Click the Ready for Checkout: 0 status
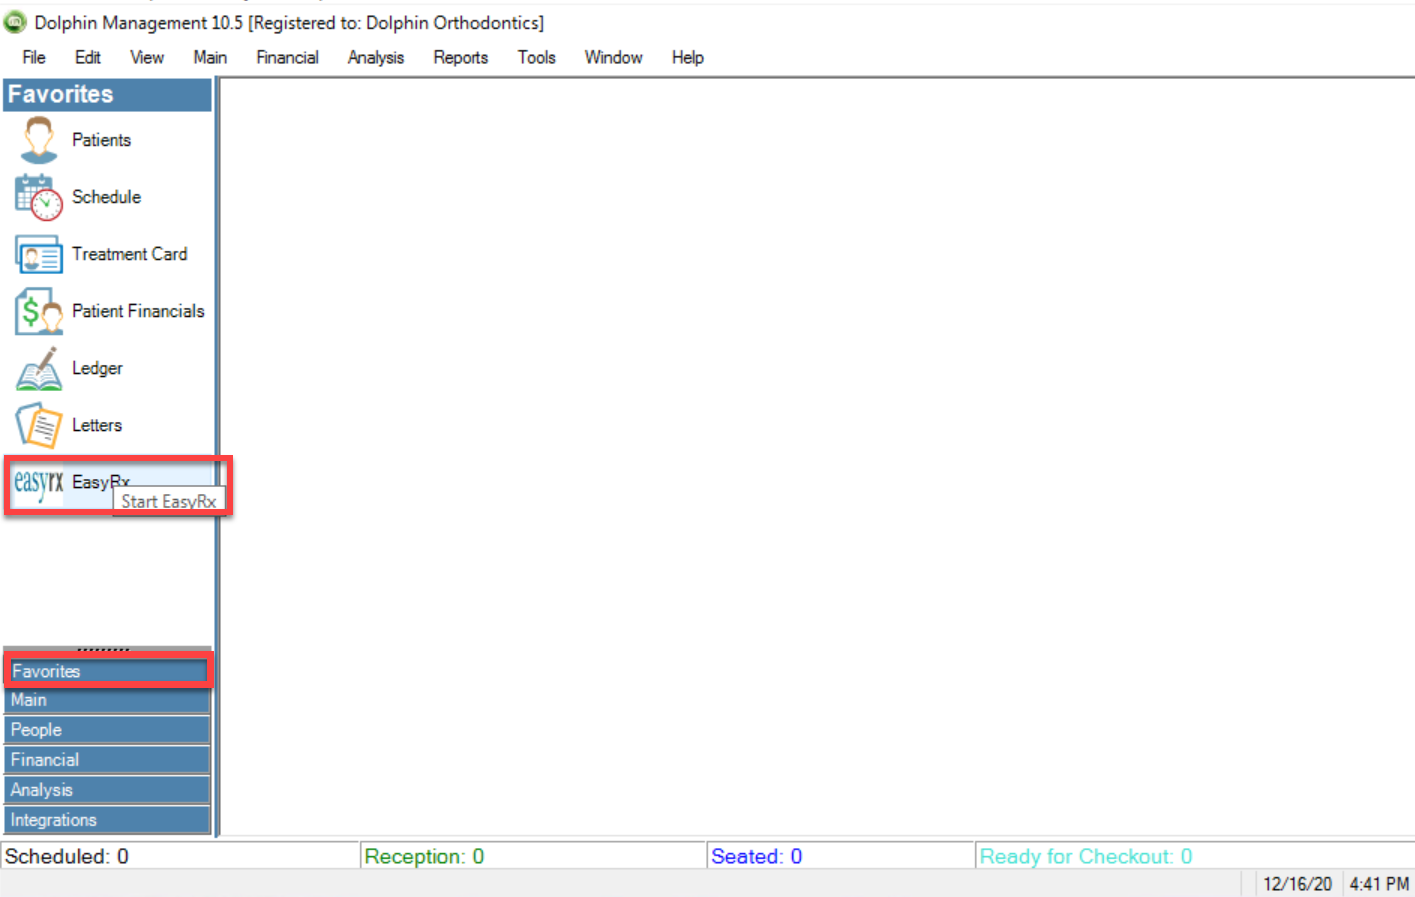Viewport: 1415px width, 897px height. [x=1086, y=856]
